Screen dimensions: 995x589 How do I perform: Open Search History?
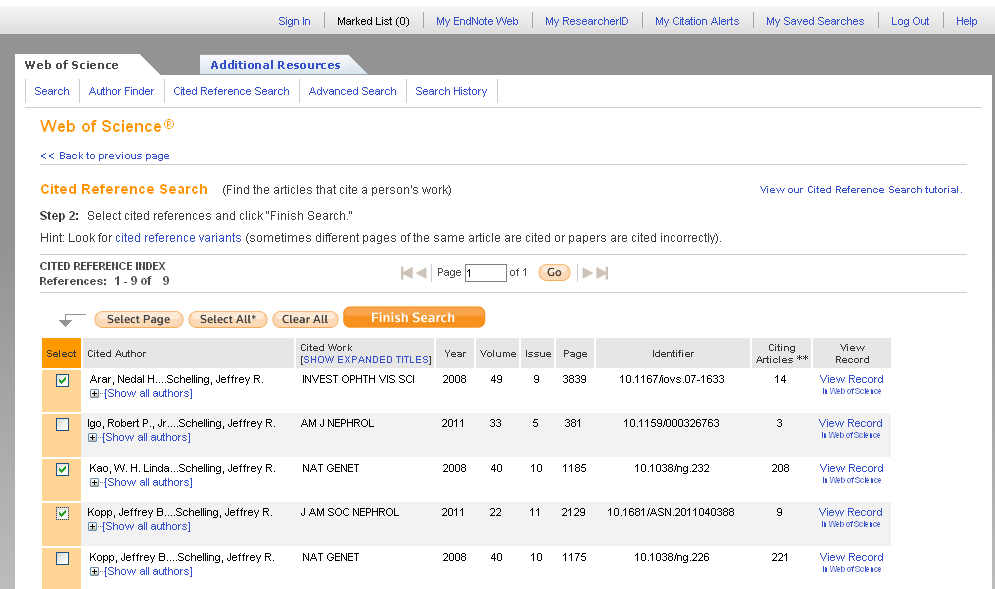point(451,91)
